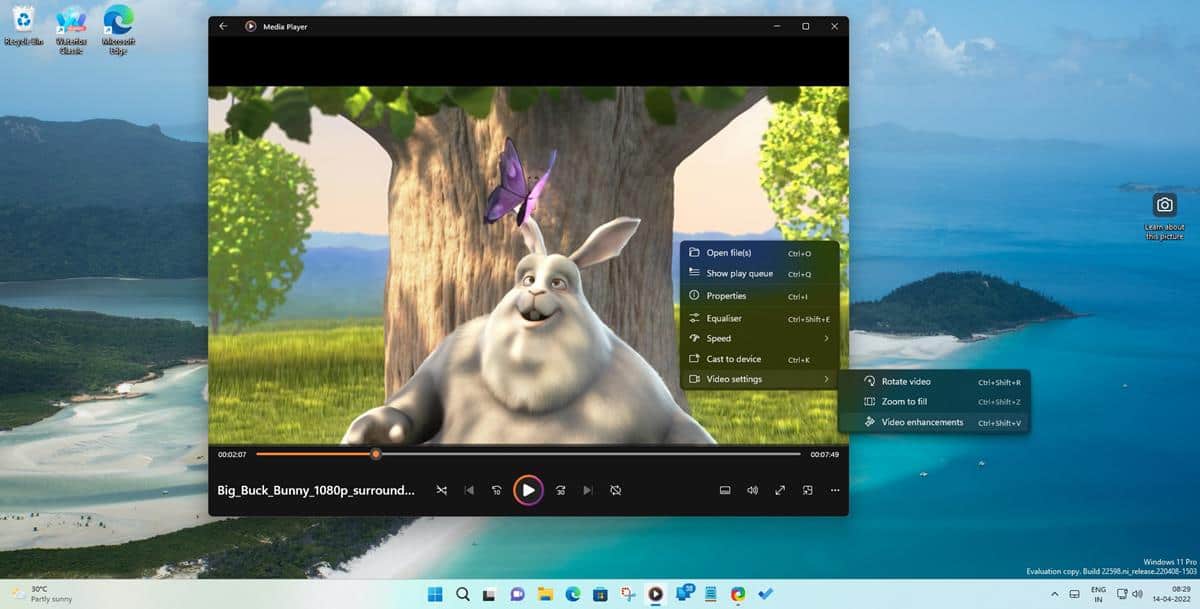Select Zoom to fill option

[x=934, y=402]
